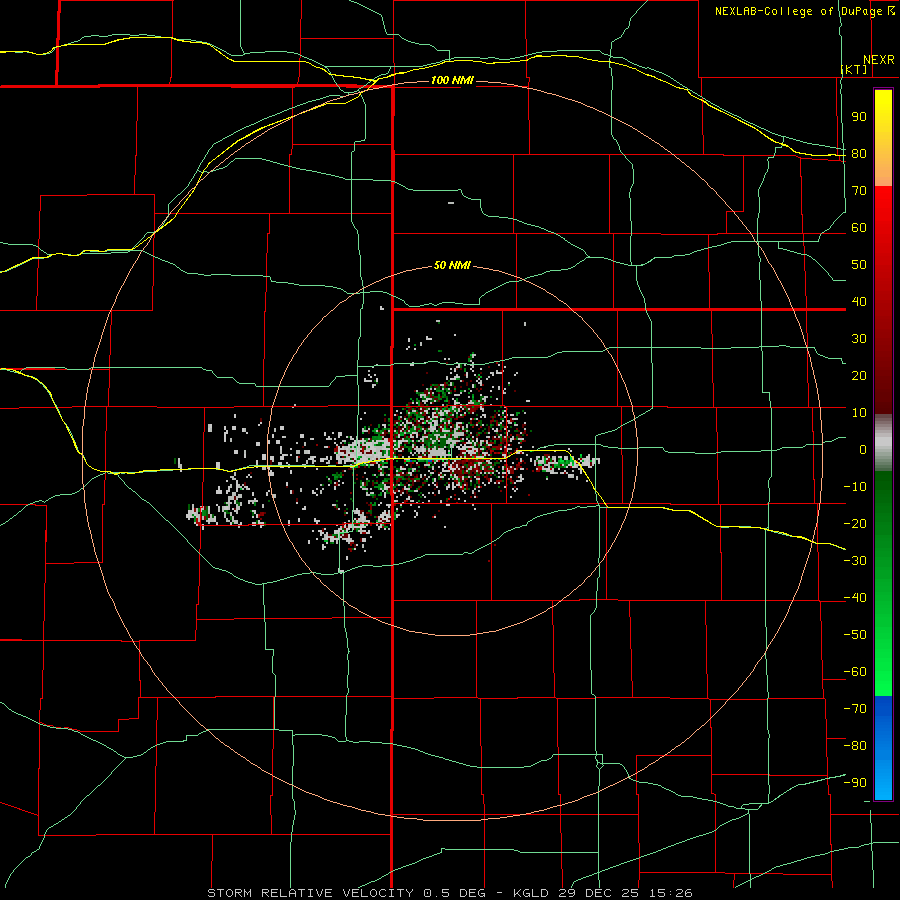Click the -50 value on velocity scale

[855, 634]
